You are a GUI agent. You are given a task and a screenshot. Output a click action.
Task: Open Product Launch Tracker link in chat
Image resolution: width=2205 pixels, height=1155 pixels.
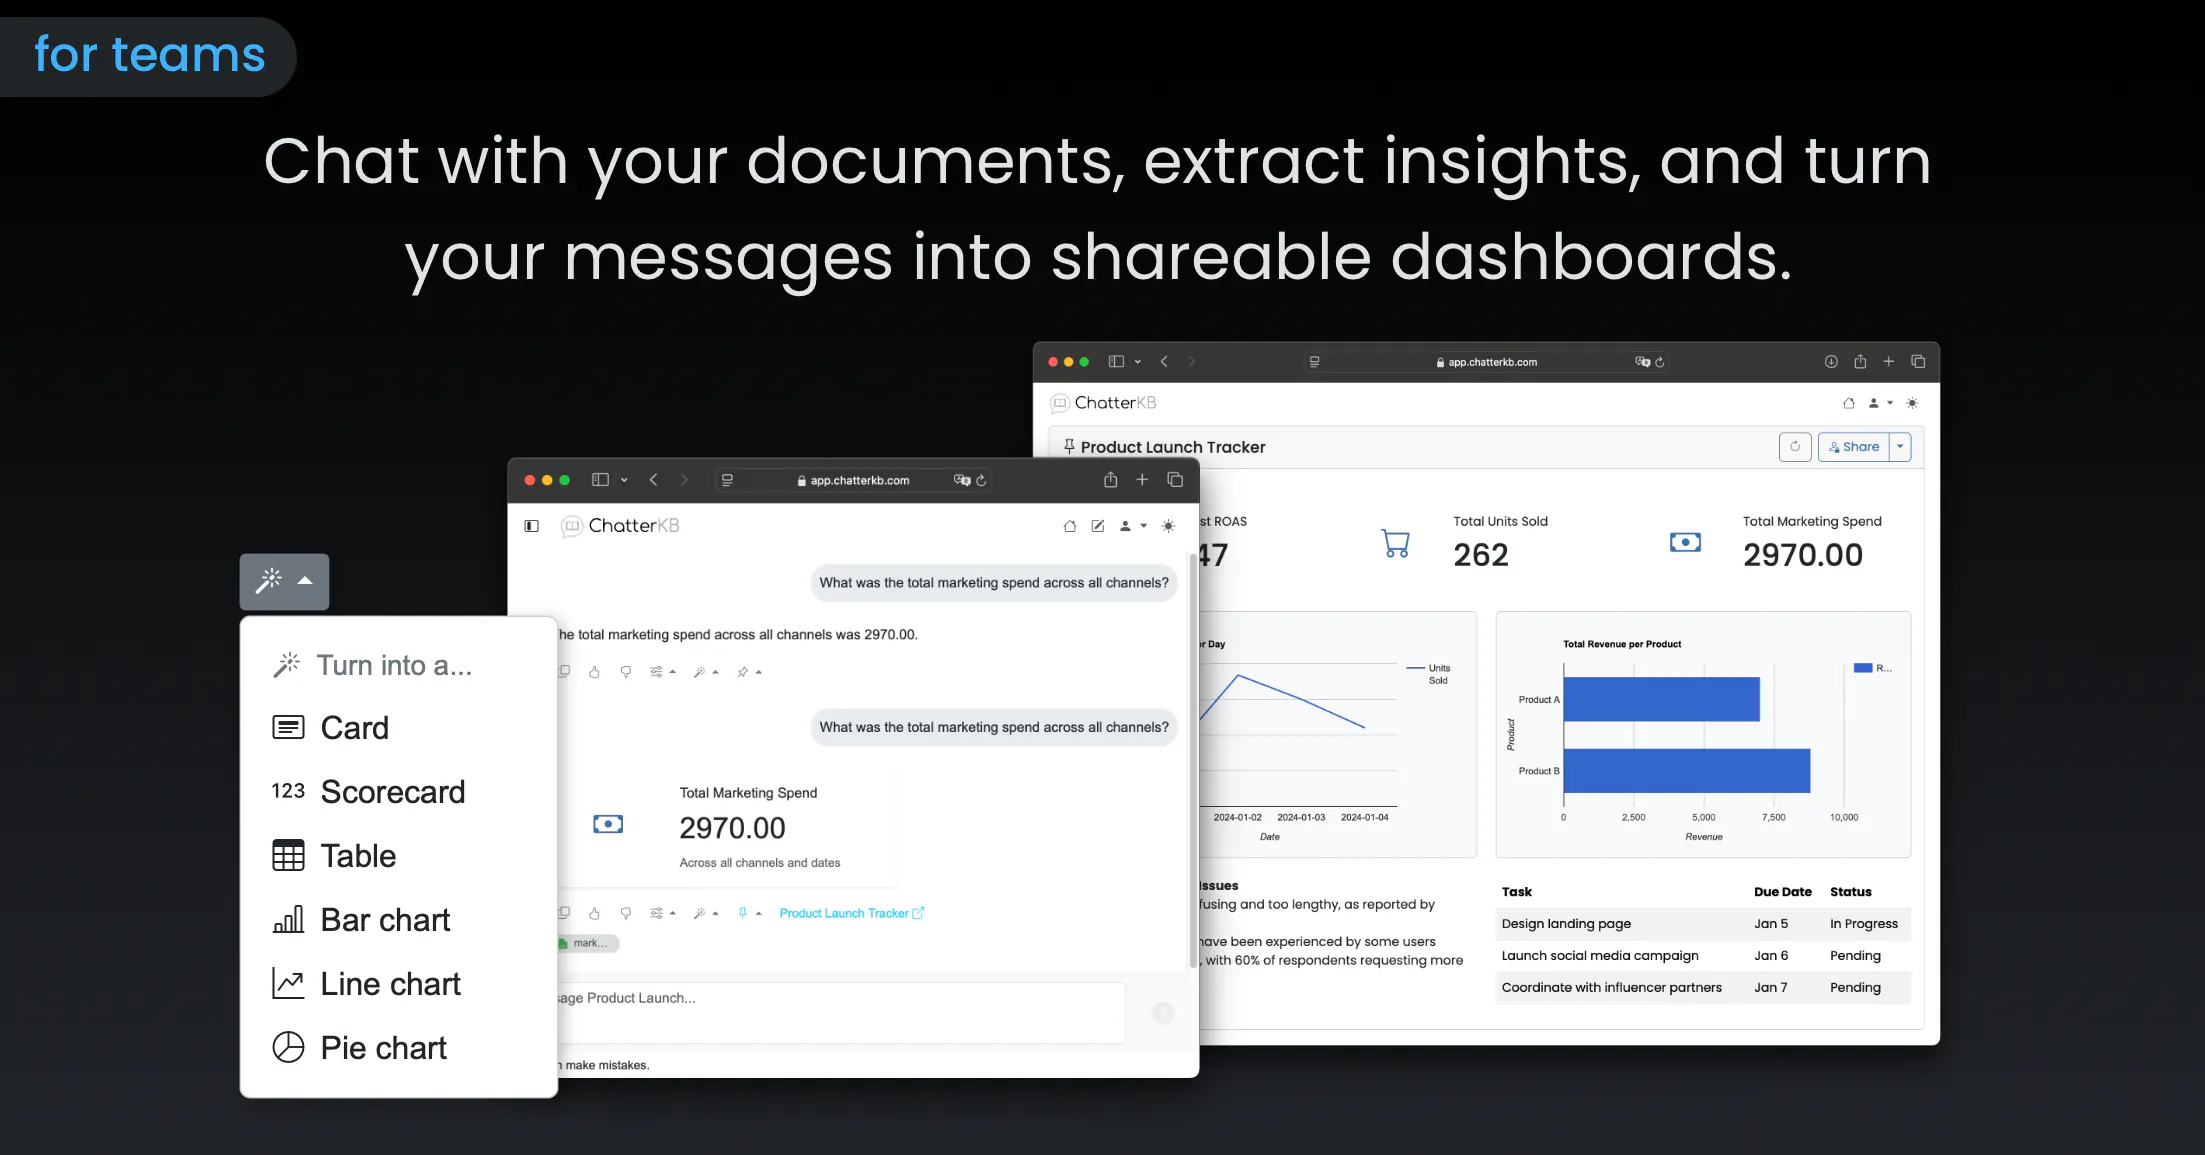[851, 913]
